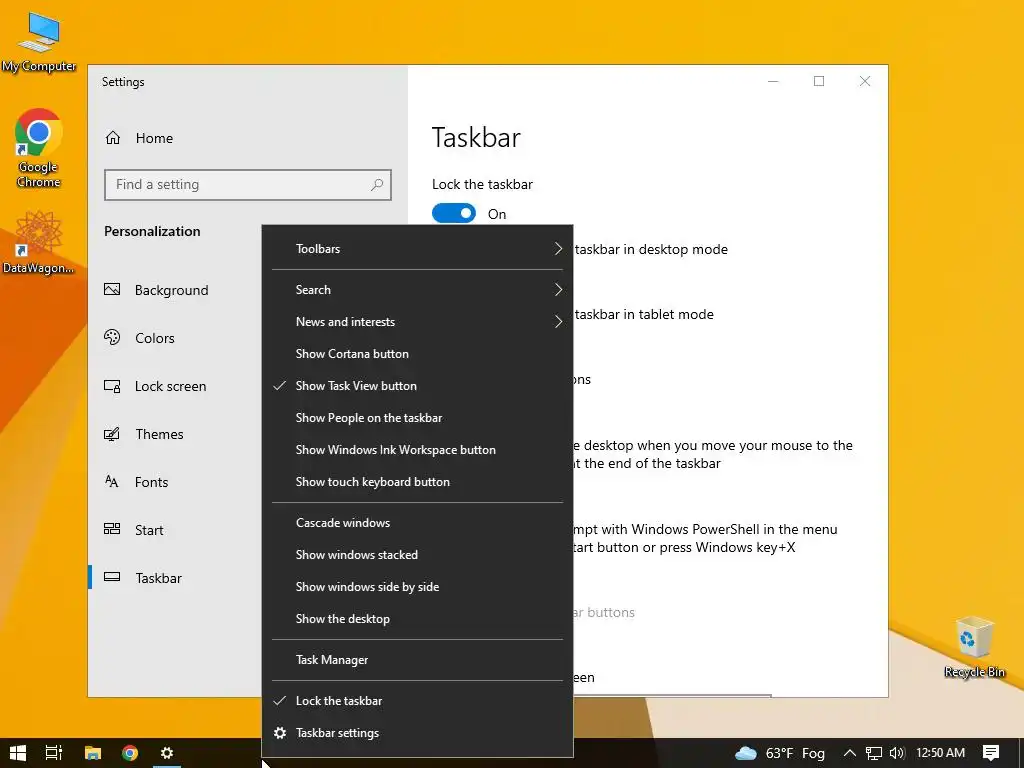This screenshot has width=1024, height=768.
Task: Open Lock screen settings page
Action: click(x=155, y=386)
